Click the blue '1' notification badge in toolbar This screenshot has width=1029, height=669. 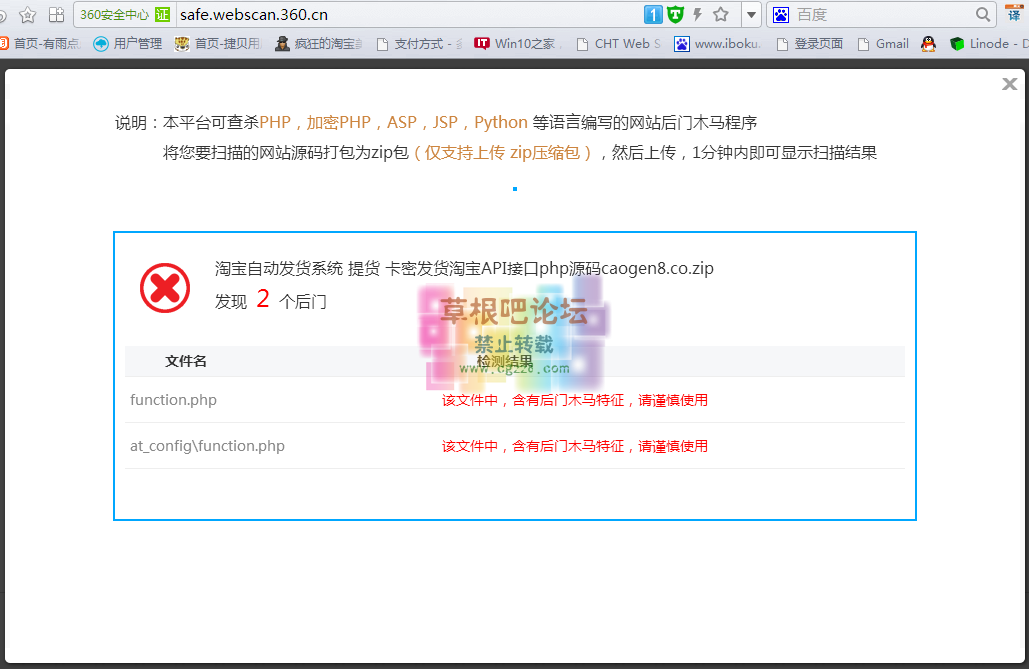[x=652, y=14]
